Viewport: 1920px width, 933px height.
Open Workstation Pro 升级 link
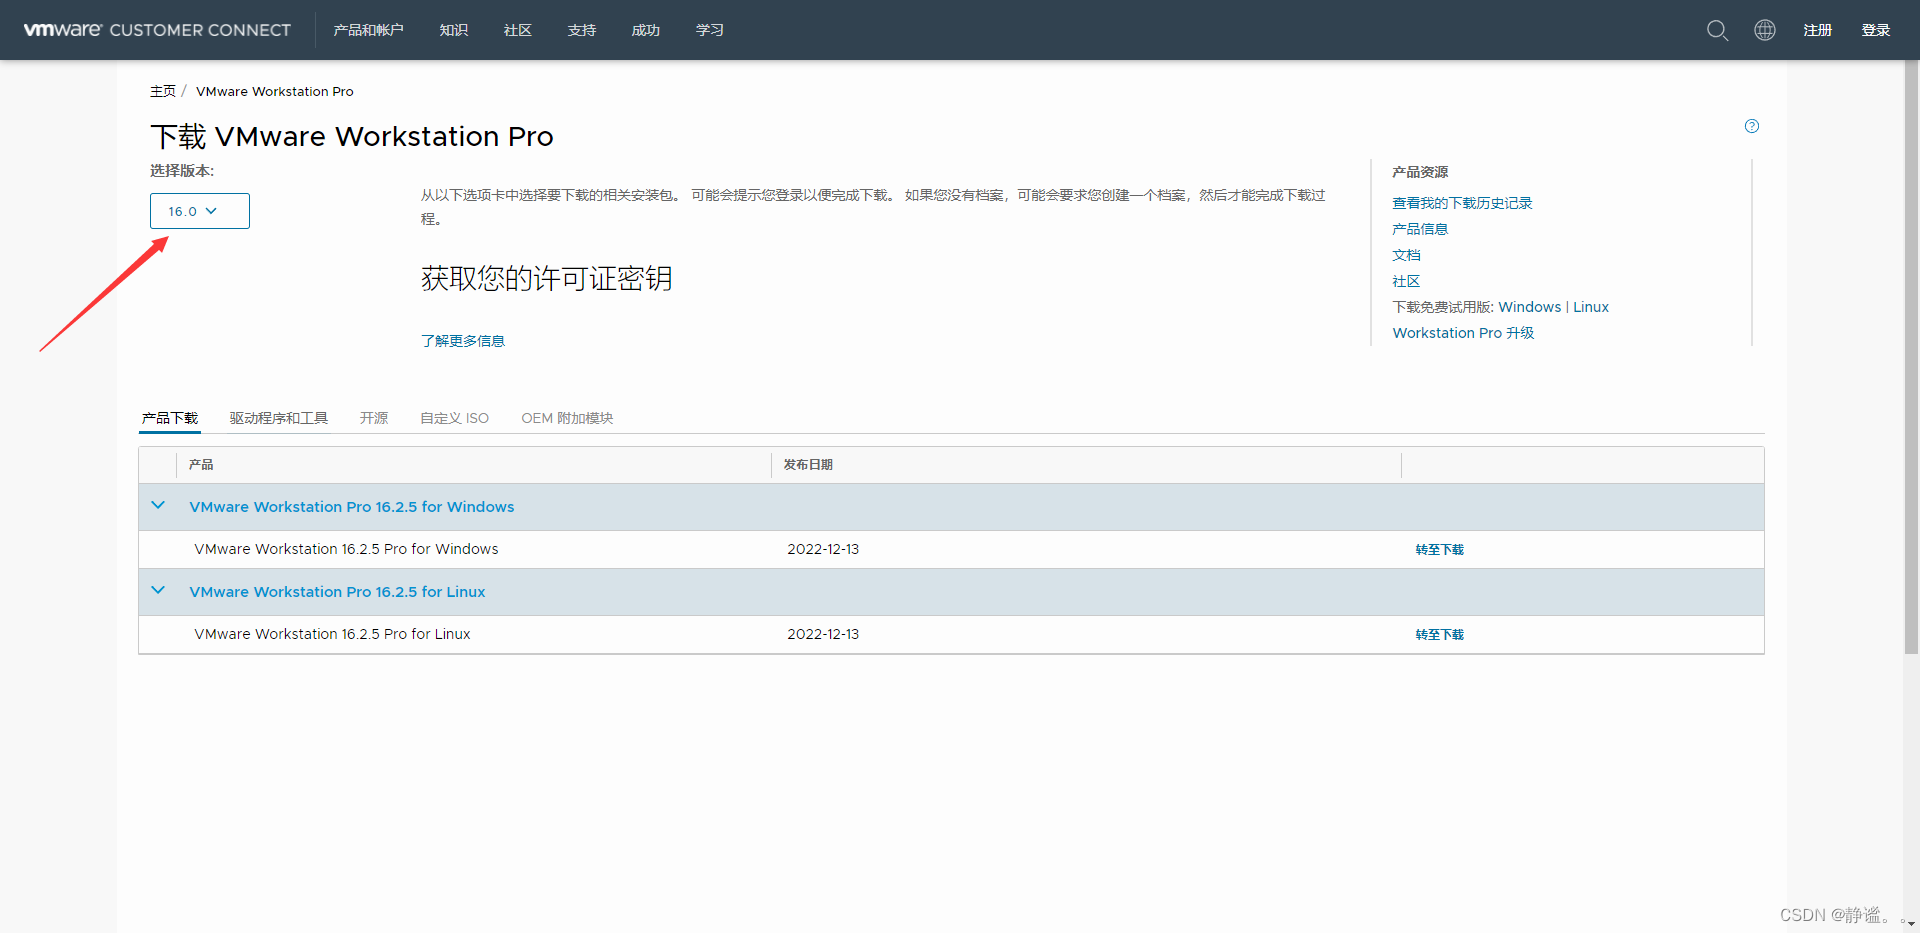1463,333
